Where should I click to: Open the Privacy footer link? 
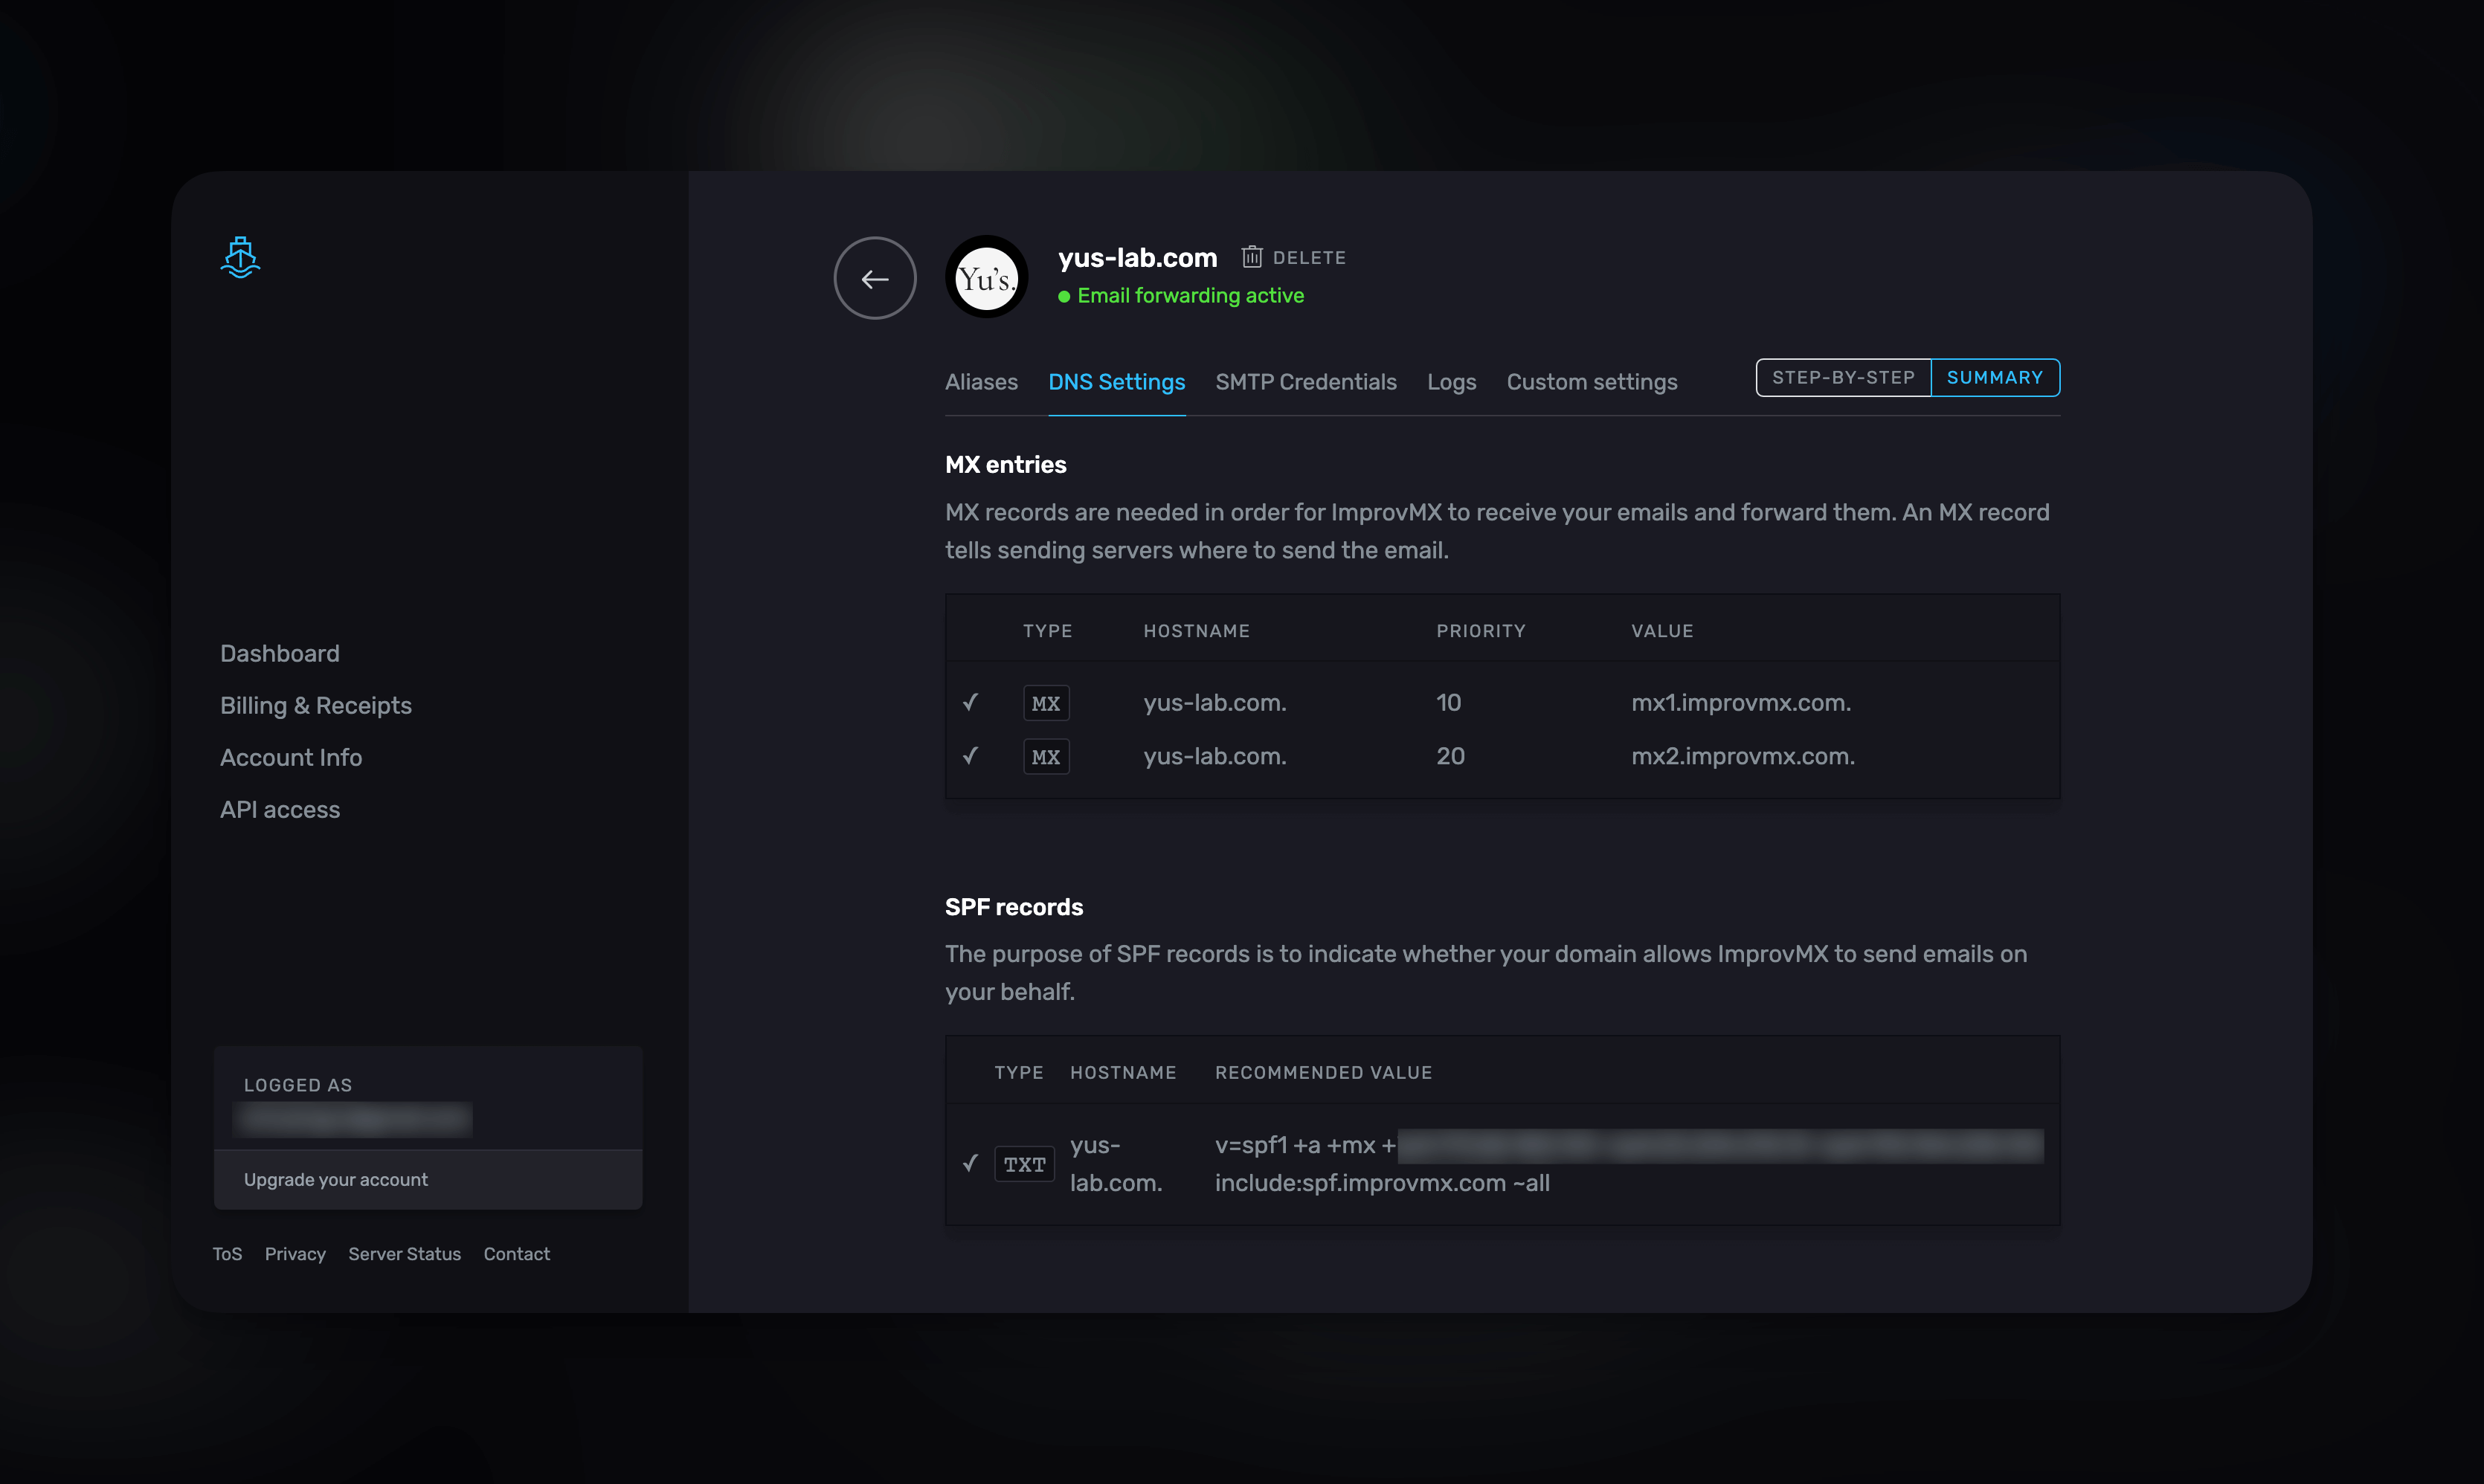295,1254
